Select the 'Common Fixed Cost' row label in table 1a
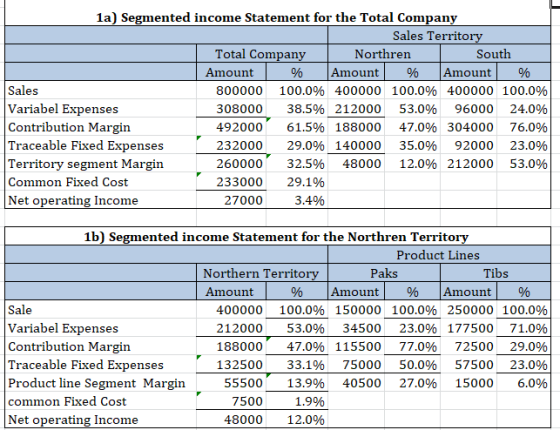 point(100,182)
